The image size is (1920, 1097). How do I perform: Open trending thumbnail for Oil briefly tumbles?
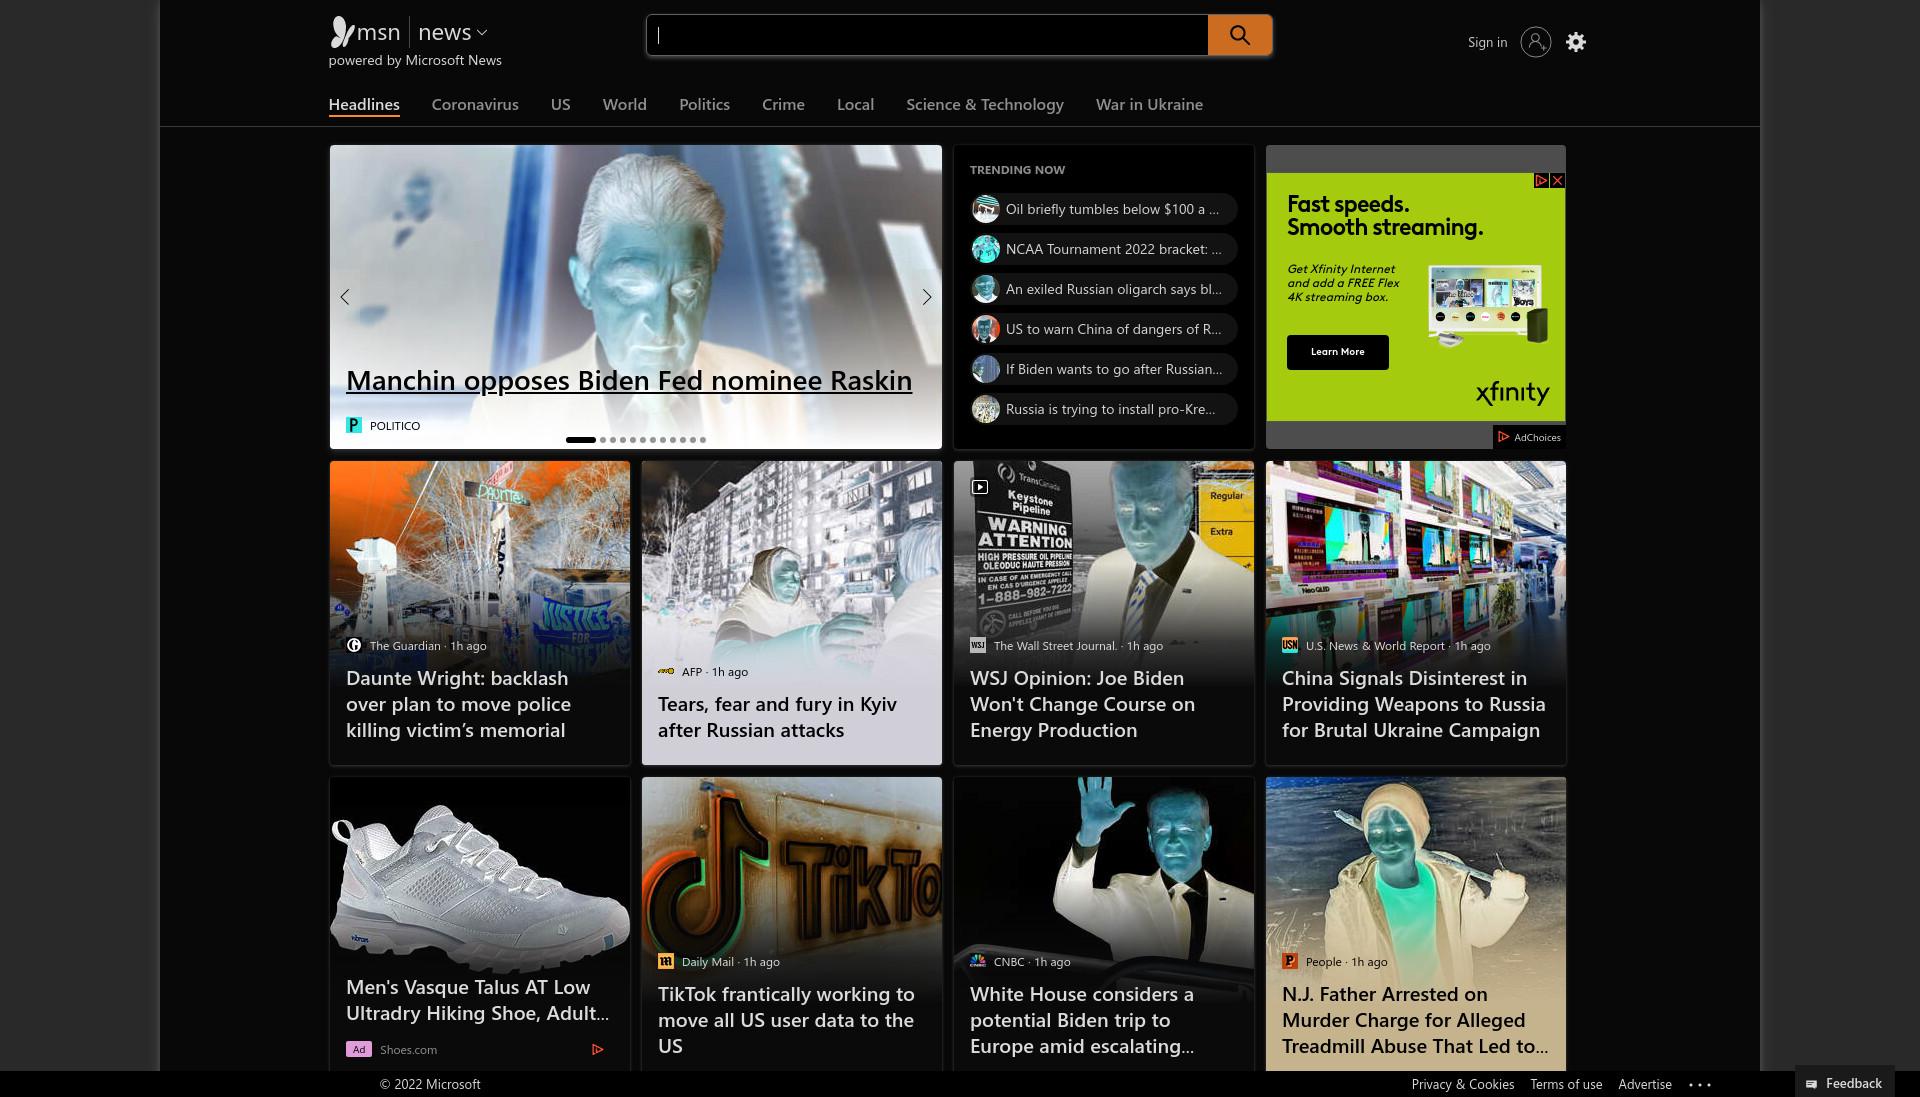pos(986,209)
